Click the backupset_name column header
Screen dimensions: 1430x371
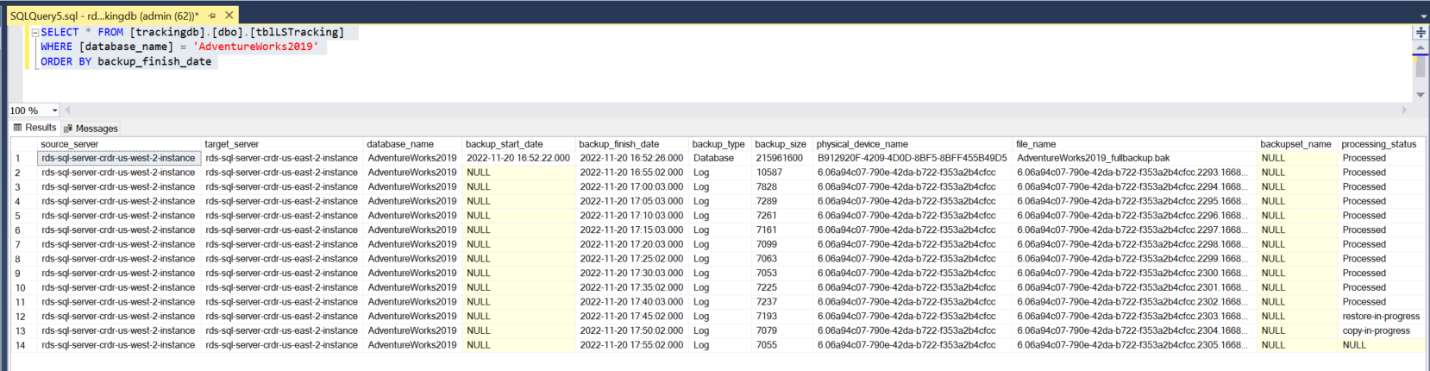[x=1298, y=144]
